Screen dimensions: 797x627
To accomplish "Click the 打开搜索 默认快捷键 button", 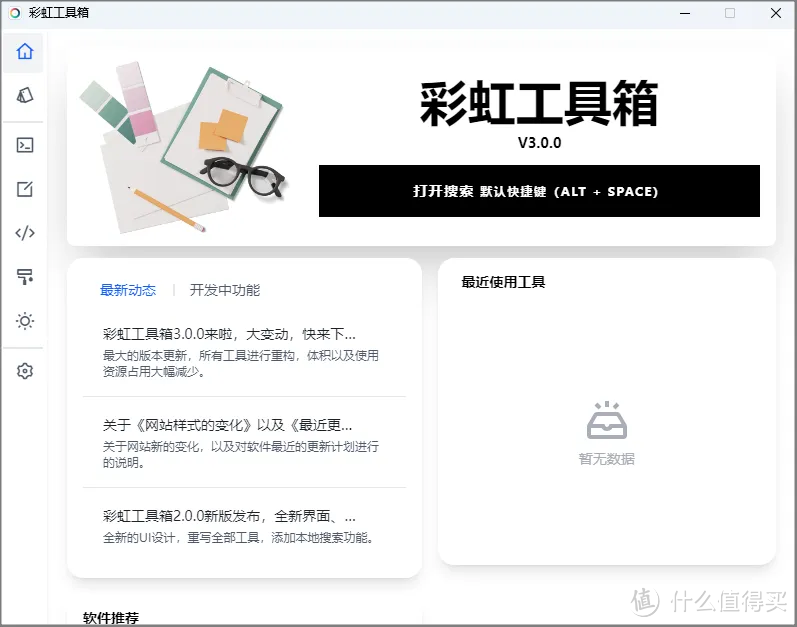I will point(539,191).
